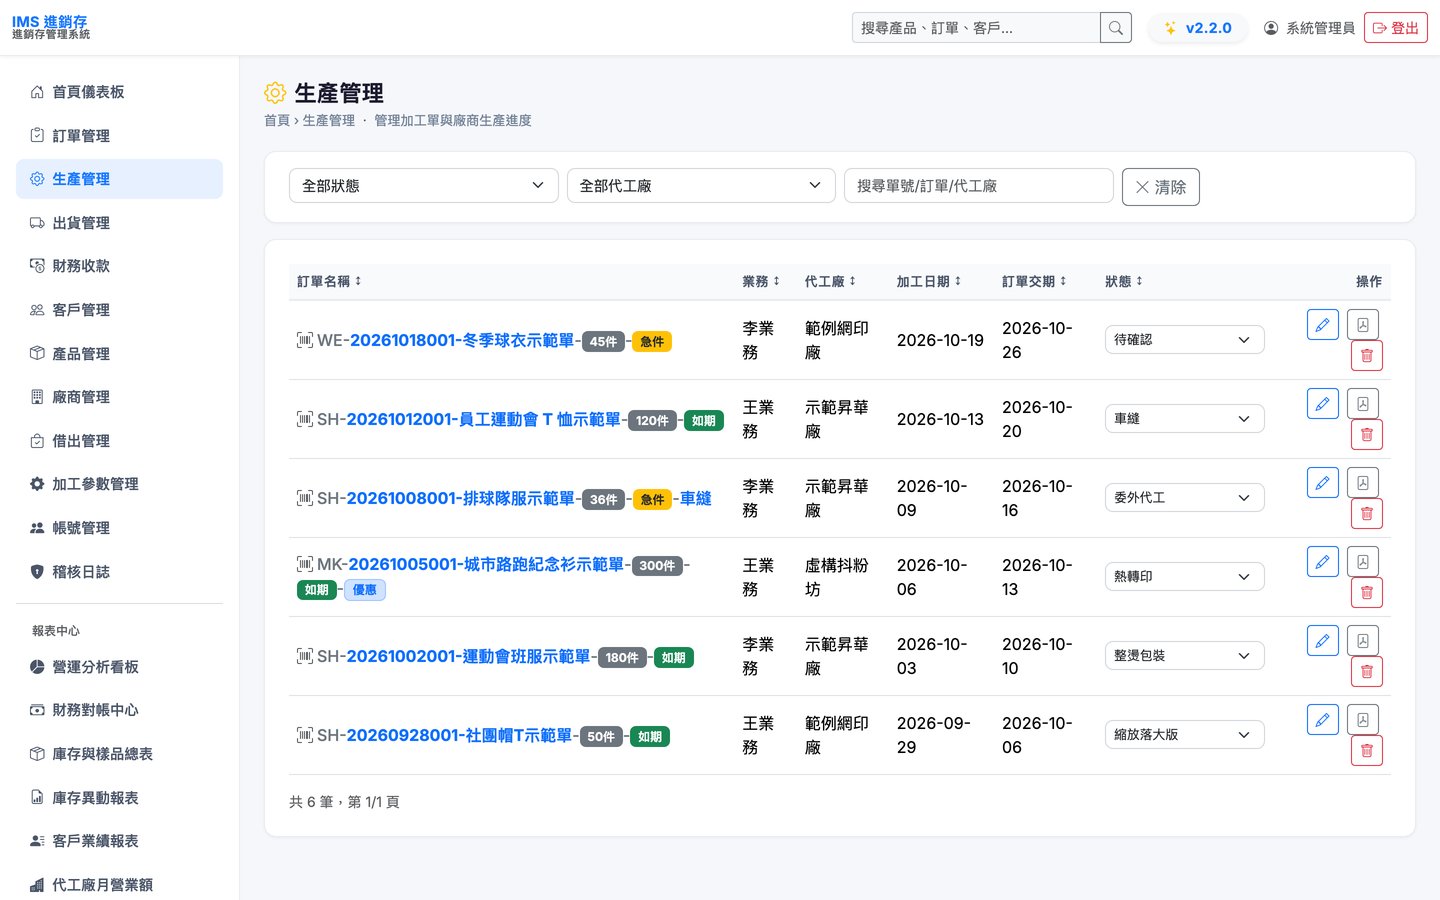Edit the SH-20261002001 運動會班服 order
Image resolution: width=1440 pixels, height=900 pixels.
[1323, 641]
